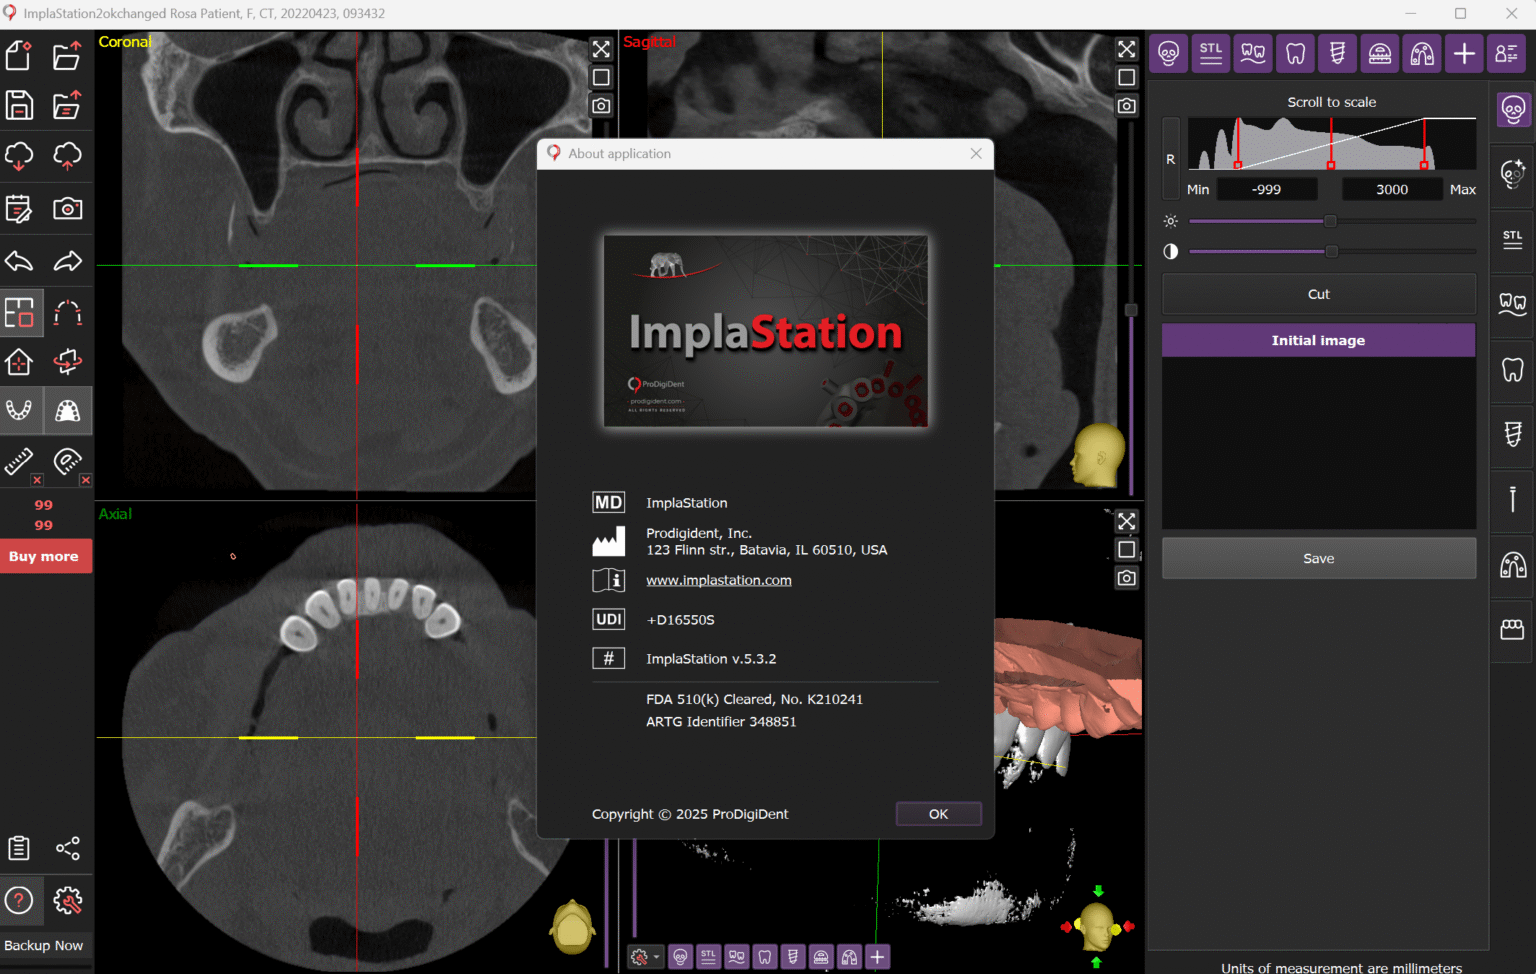This screenshot has height=974, width=1536.
Task: Upload to cloud icon
Action: tap(67, 156)
